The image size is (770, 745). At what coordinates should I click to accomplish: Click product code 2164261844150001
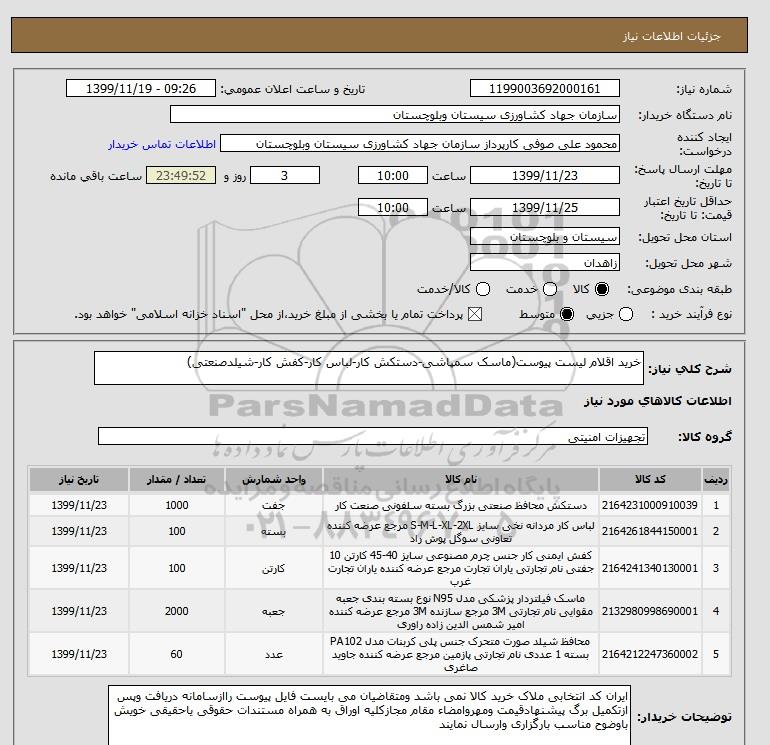[x=650, y=531]
